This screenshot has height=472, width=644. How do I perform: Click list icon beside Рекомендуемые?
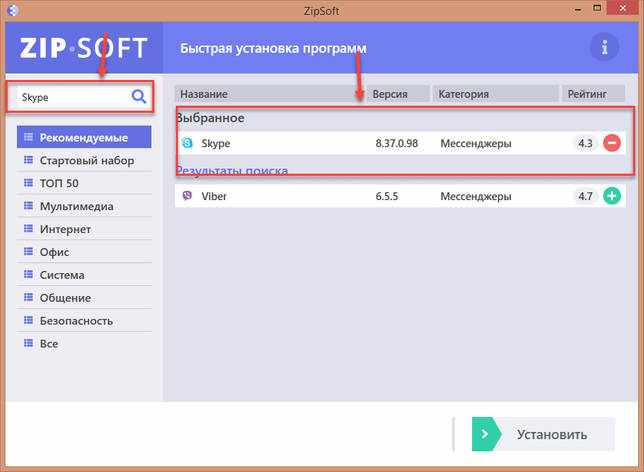click(28, 137)
